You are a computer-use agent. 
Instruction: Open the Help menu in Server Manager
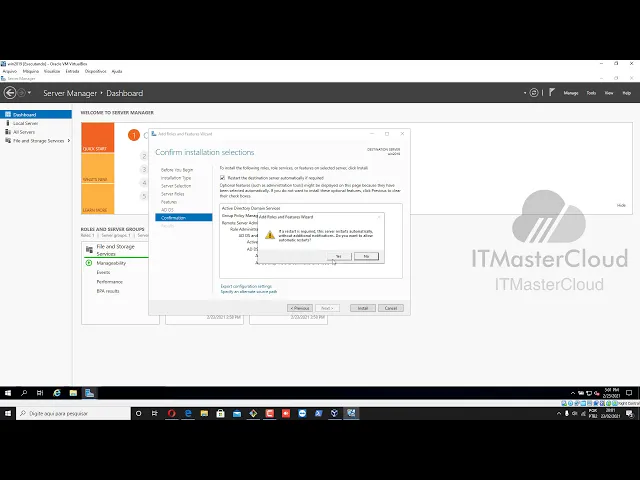[627, 93]
